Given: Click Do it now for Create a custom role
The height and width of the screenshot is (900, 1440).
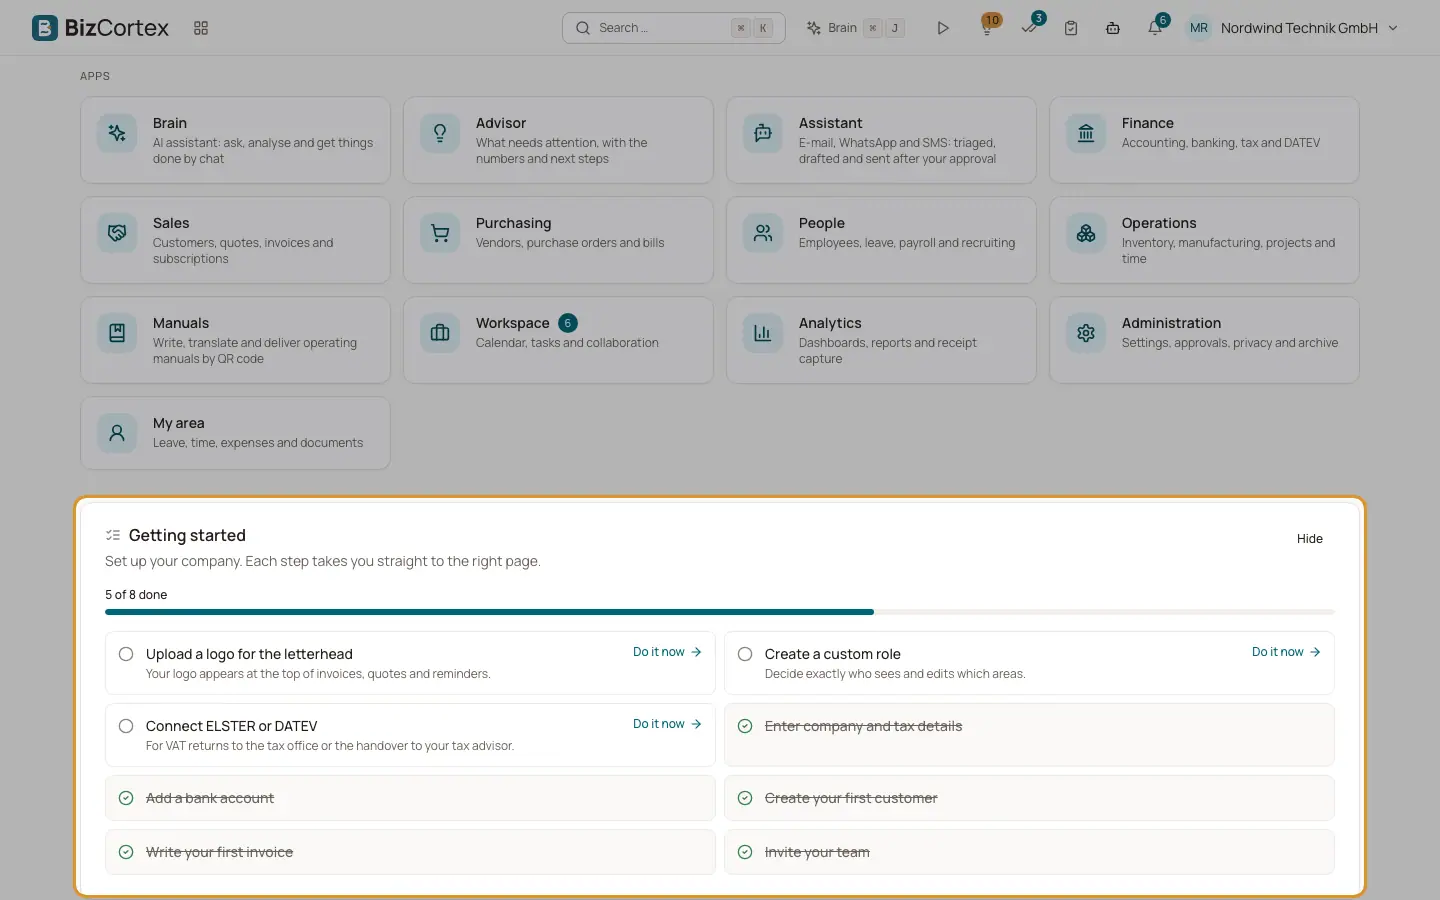Looking at the screenshot, I should pos(1286,652).
